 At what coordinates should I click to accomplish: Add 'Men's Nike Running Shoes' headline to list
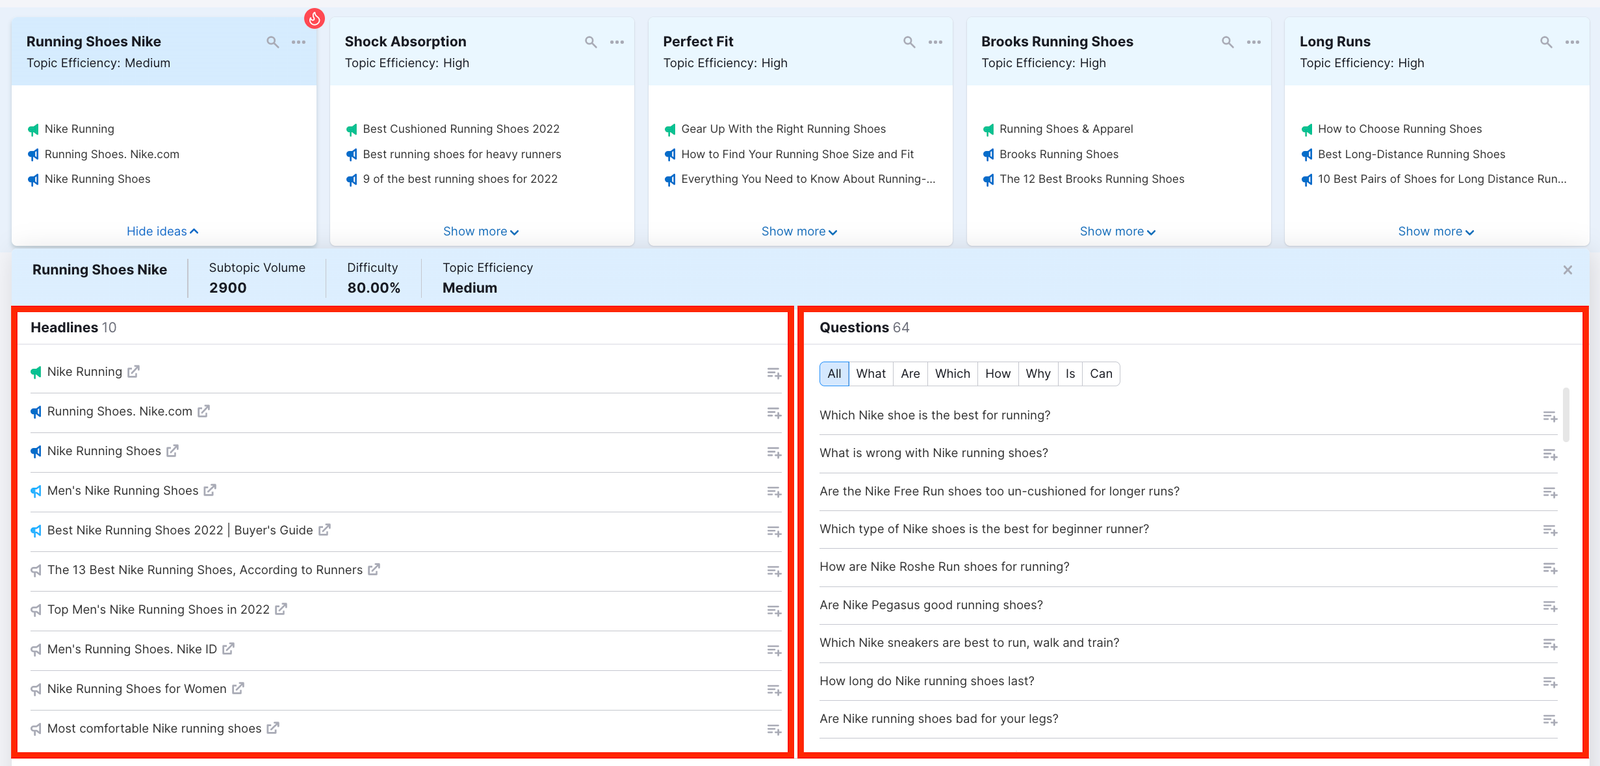[x=774, y=492]
